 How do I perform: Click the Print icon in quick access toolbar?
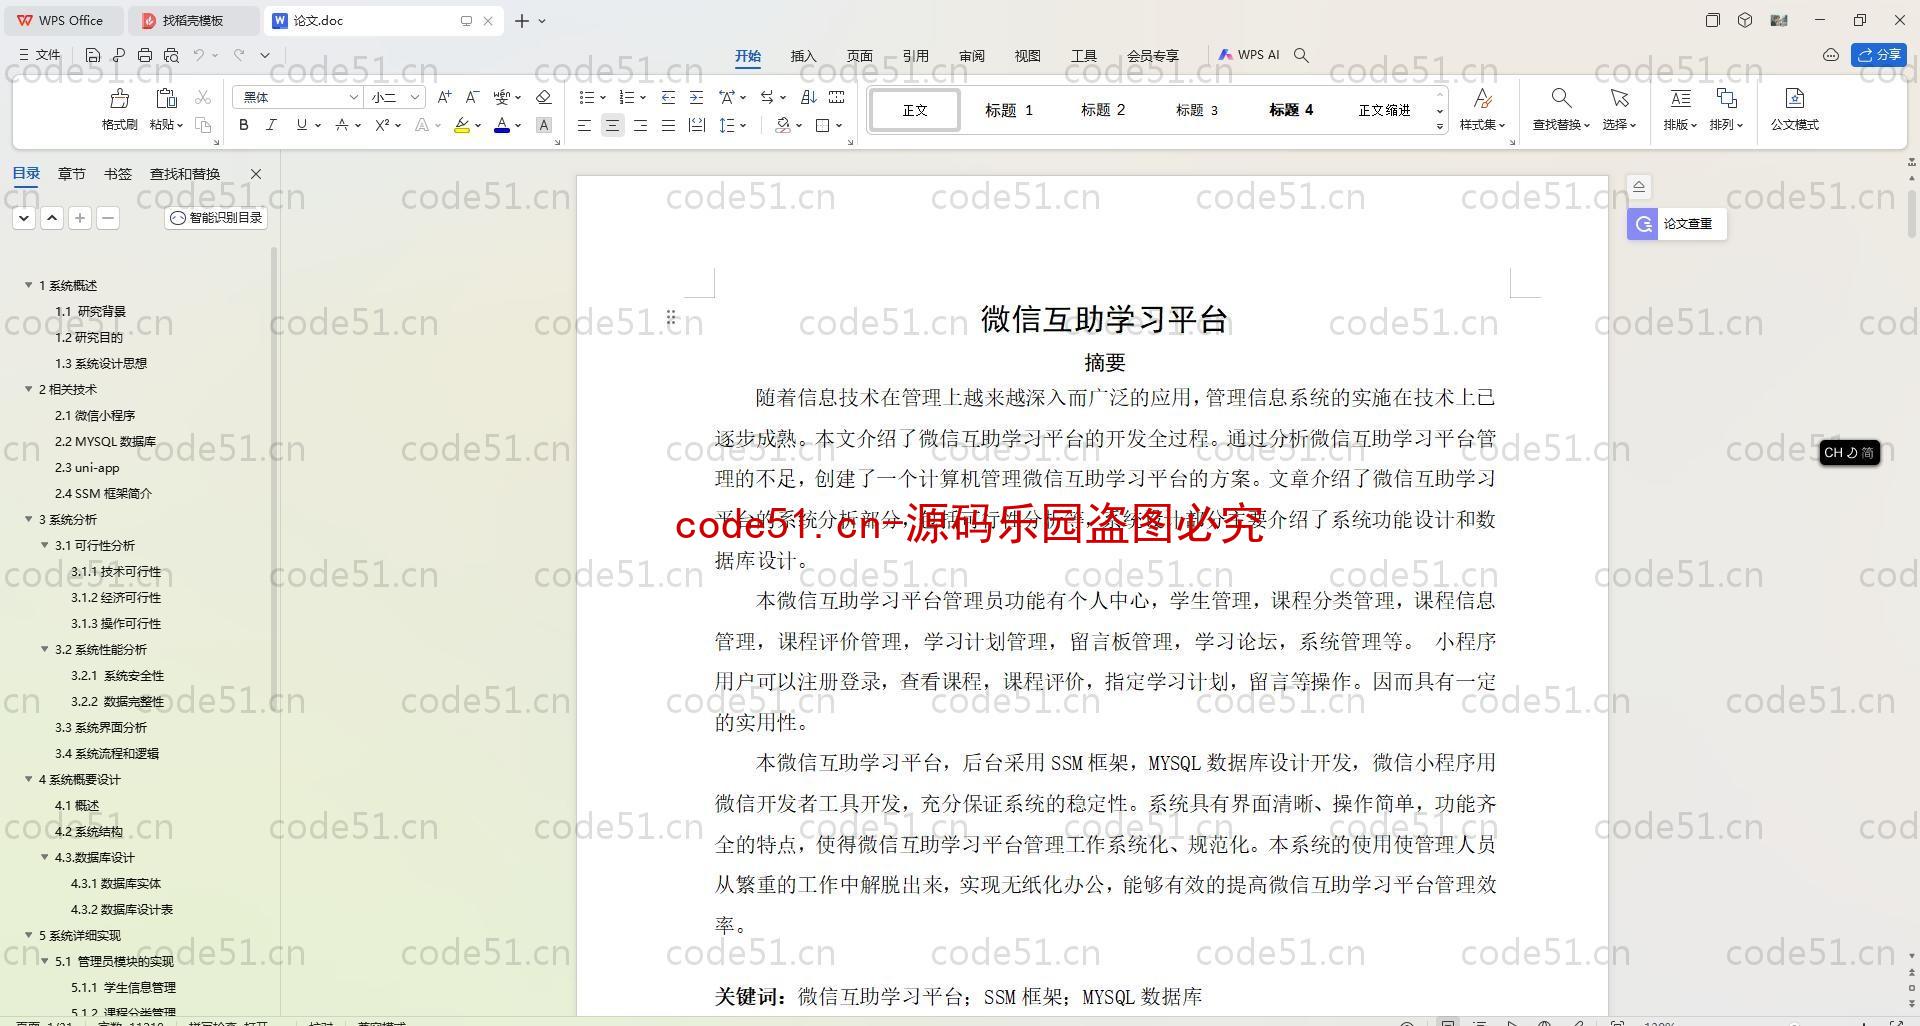[145, 55]
